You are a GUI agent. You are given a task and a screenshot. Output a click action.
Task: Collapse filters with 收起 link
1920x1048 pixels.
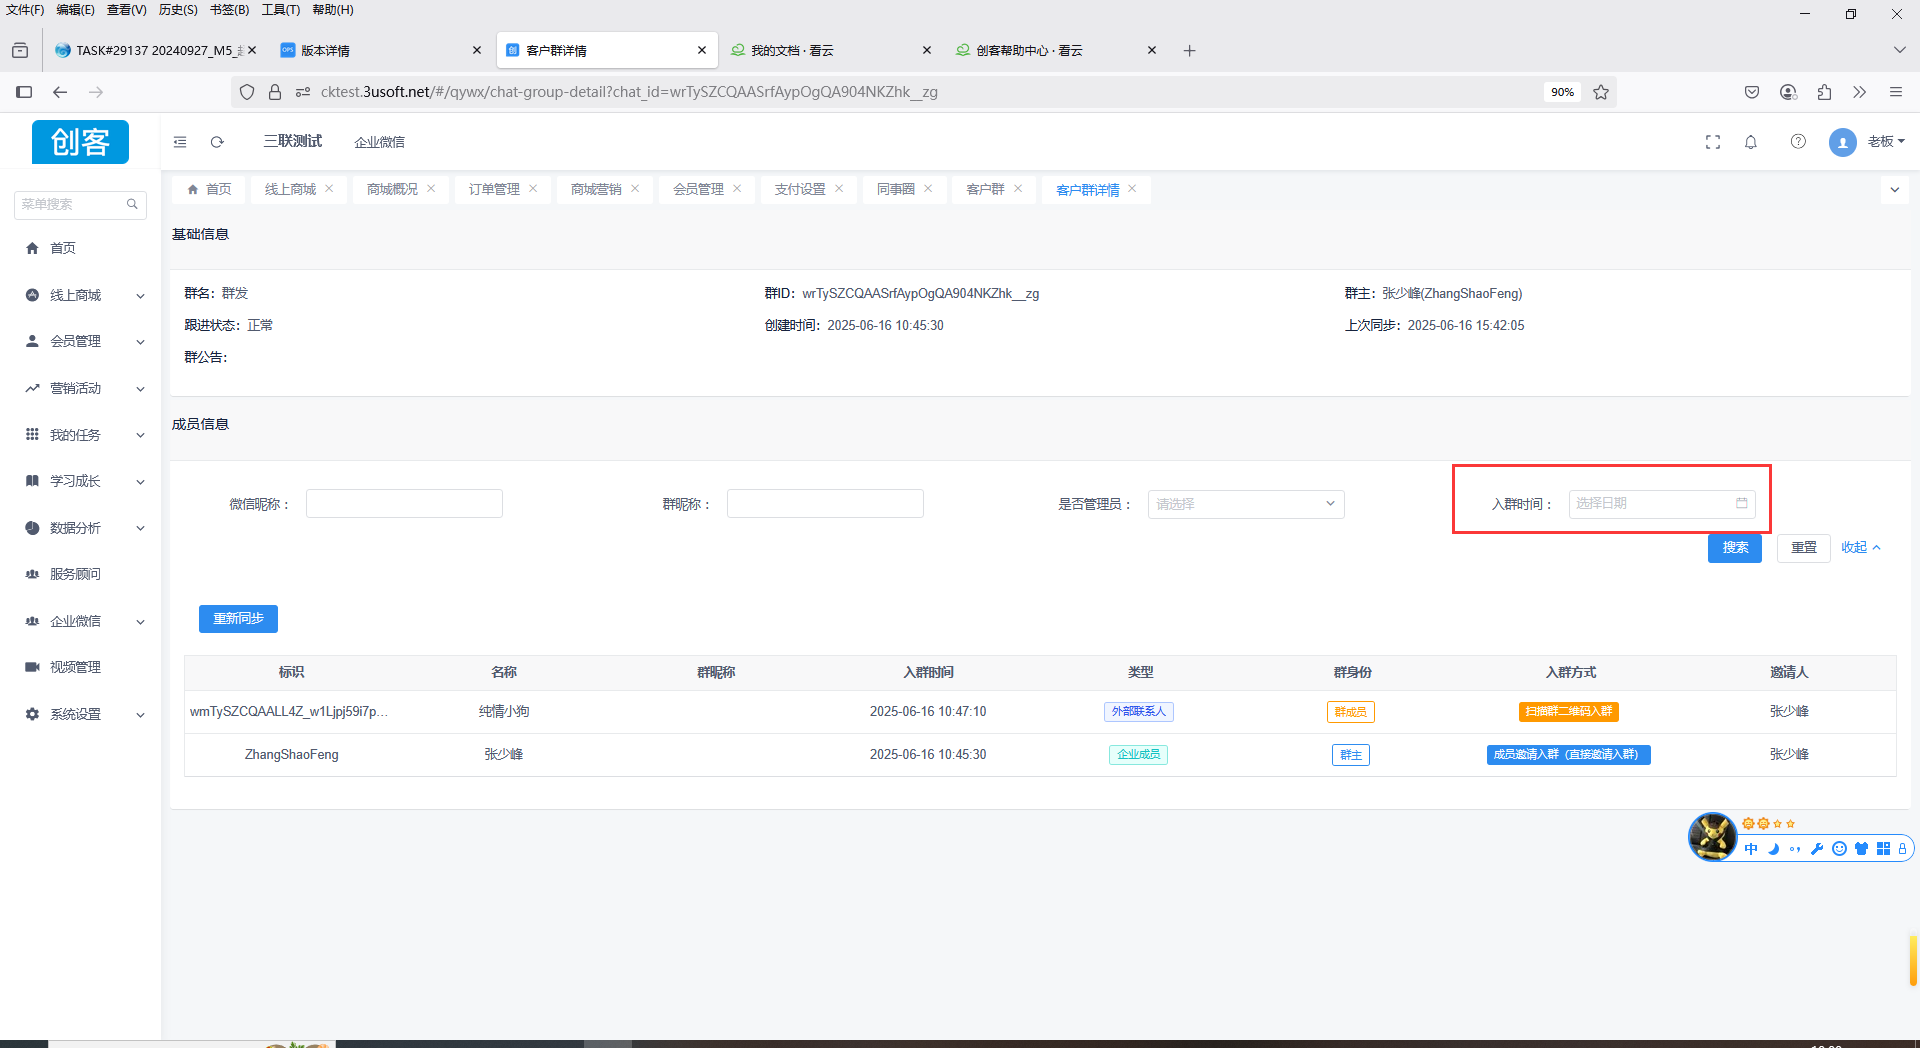1860,548
